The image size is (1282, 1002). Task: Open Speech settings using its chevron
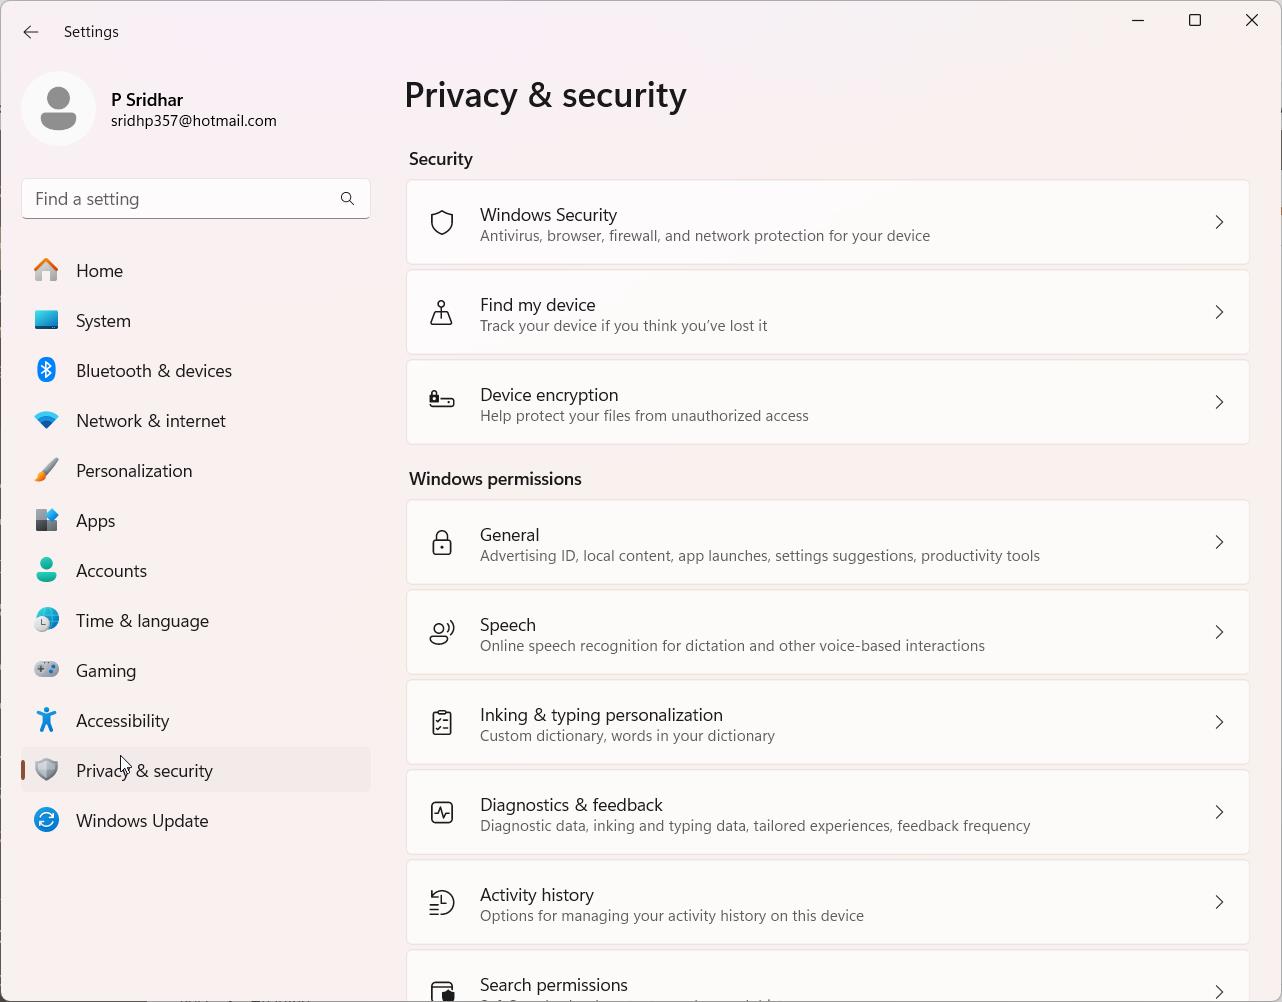pyautogui.click(x=1219, y=632)
